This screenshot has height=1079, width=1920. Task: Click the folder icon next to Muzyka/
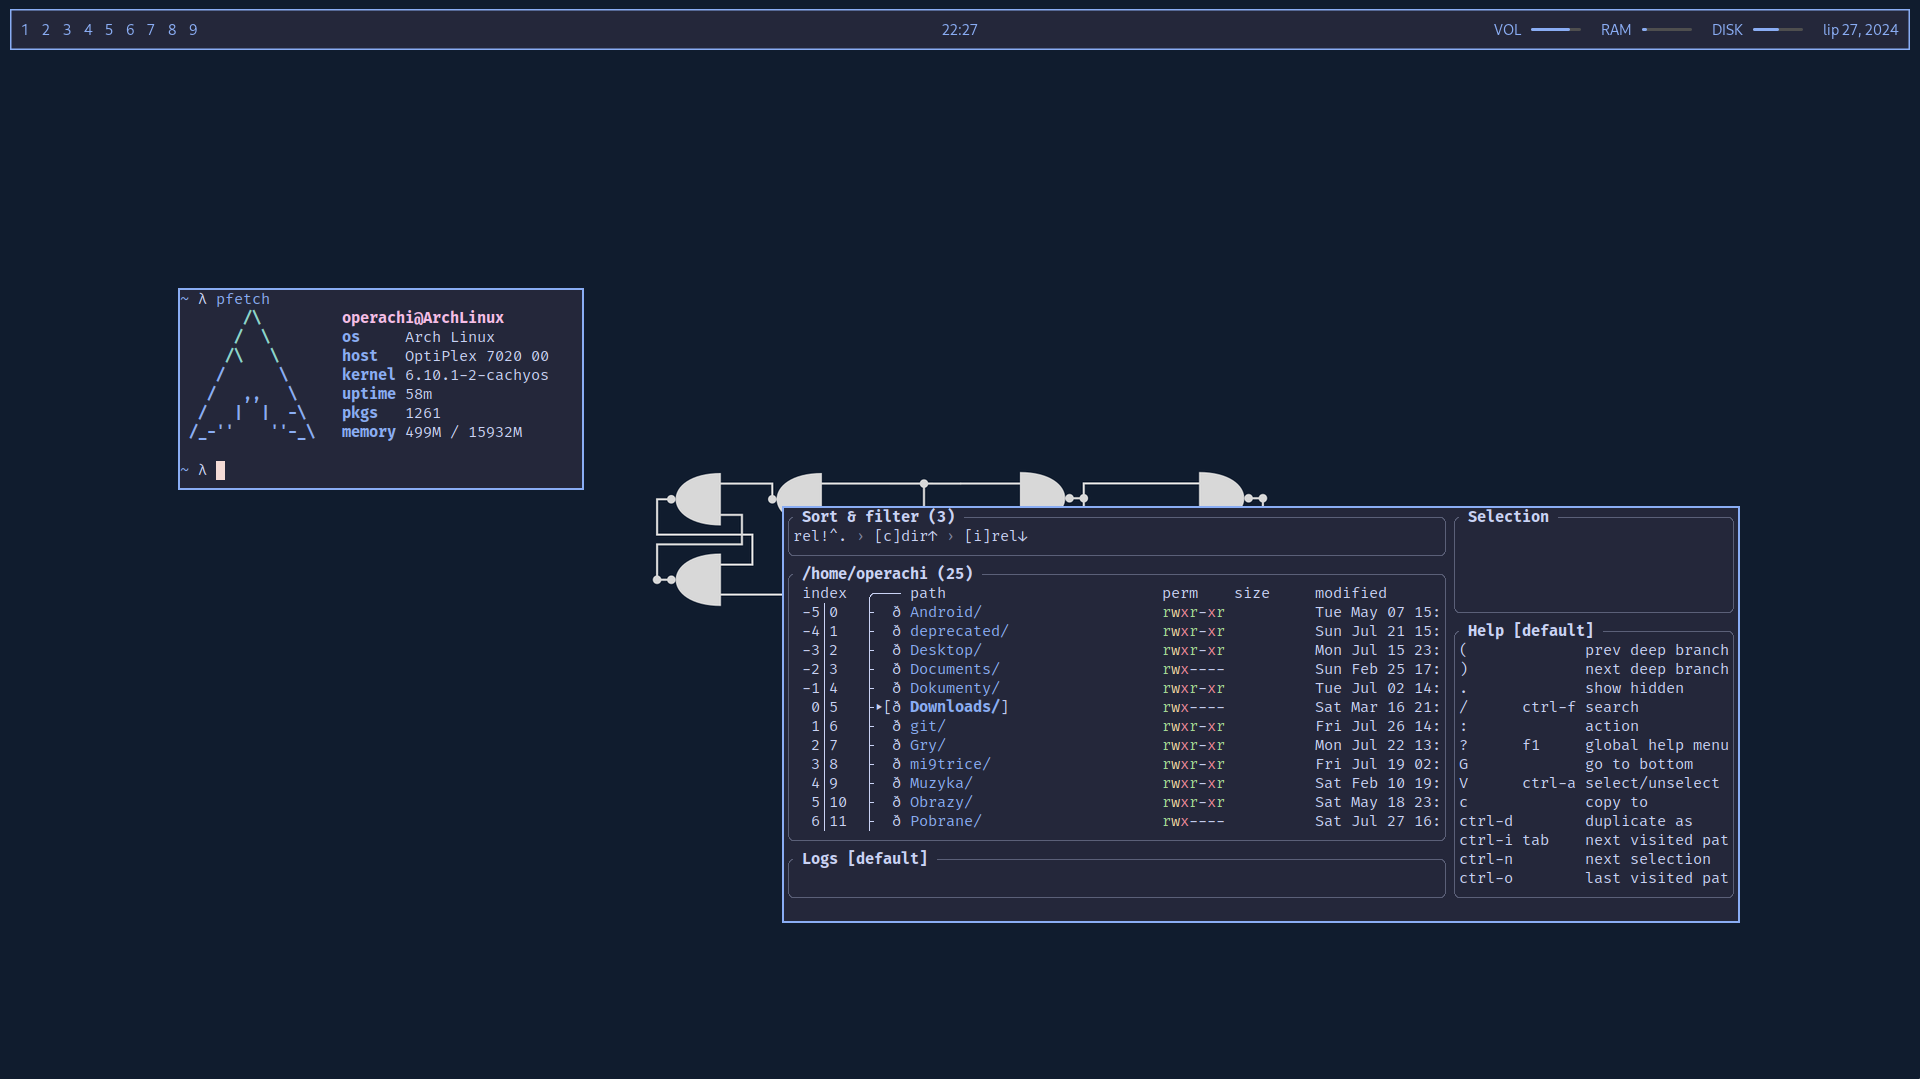point(896,783)
